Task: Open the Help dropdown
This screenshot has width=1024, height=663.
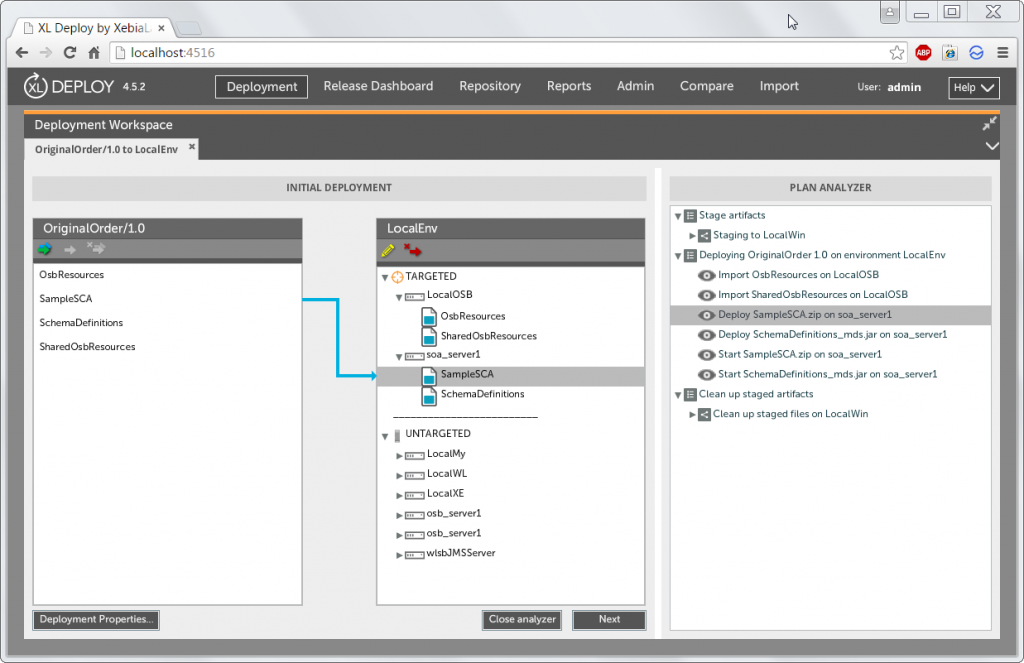Action: click(x=973, y=87)
